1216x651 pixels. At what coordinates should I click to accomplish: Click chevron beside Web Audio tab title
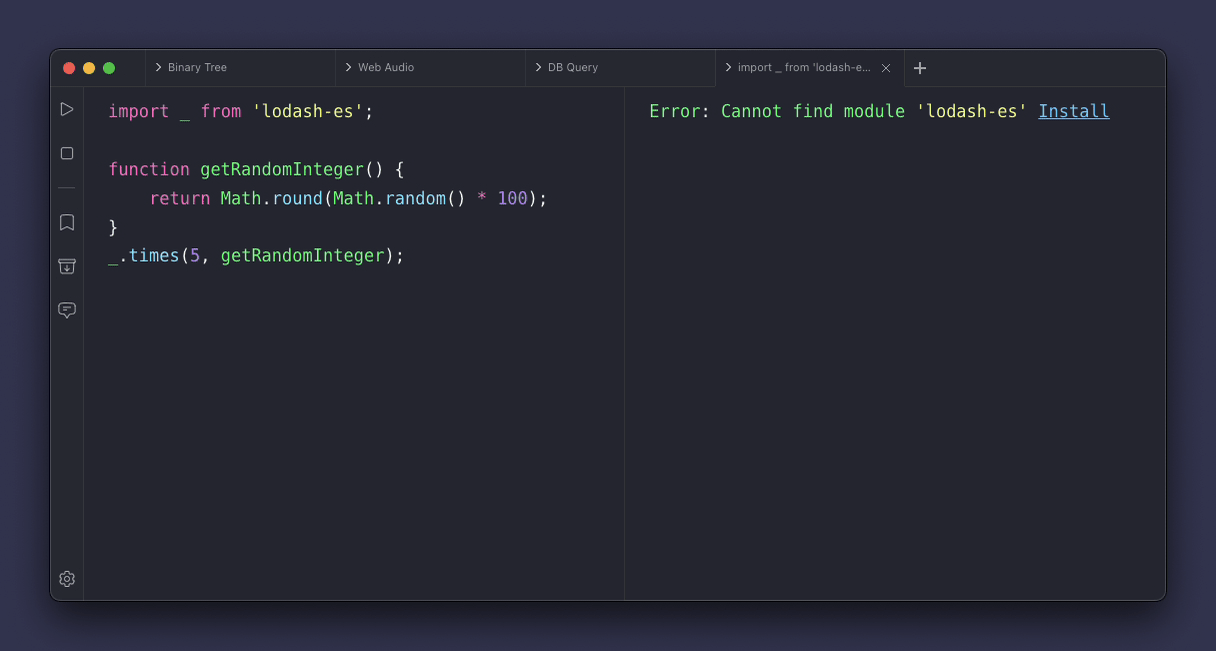click(x=348, y=68)
